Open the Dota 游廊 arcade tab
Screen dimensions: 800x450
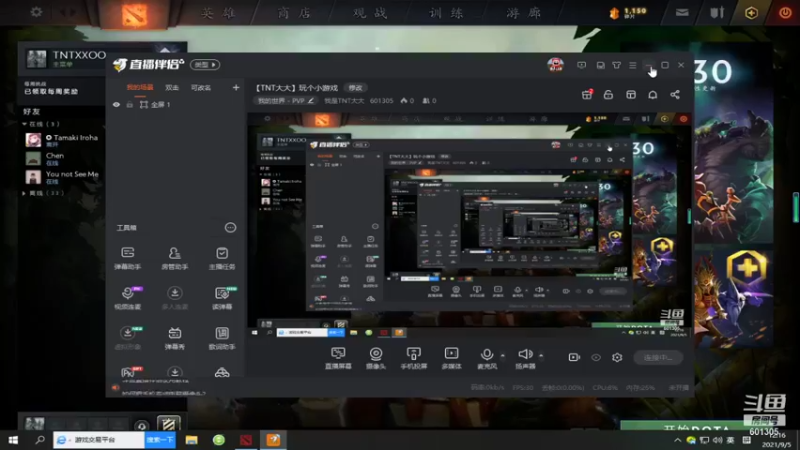coord(523,13)
